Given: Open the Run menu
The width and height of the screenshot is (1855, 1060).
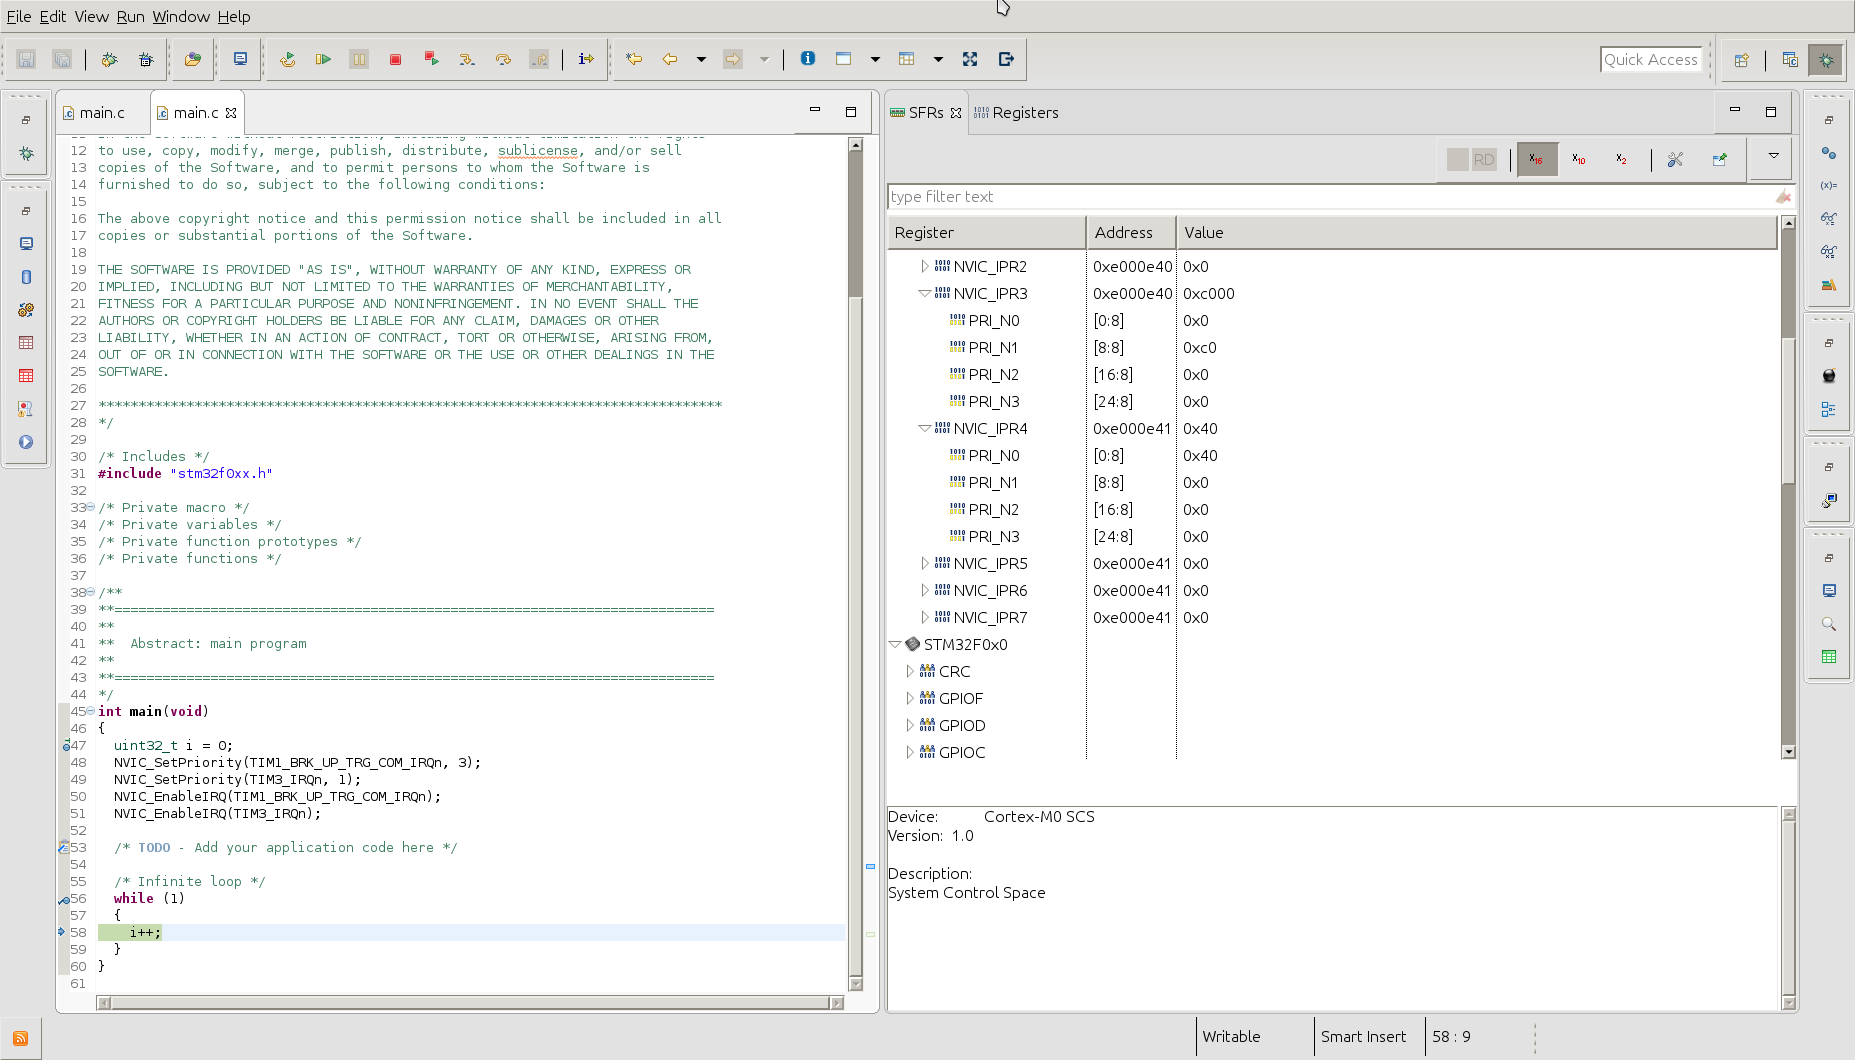Looking at the screenshot, I should 130,17.
